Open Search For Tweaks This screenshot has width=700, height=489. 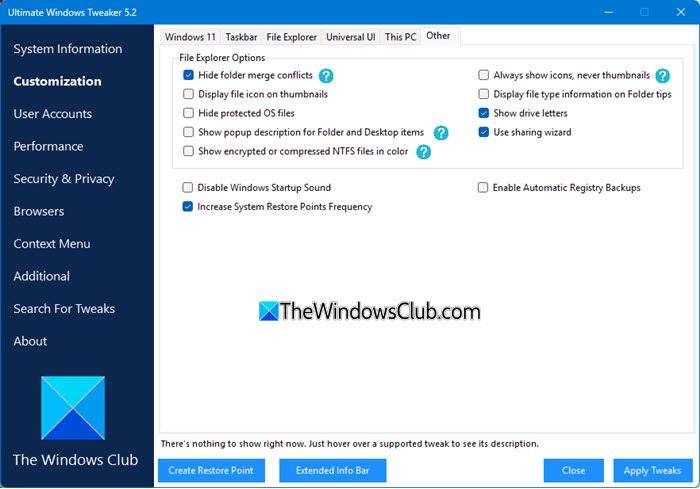tap(64, 309)
